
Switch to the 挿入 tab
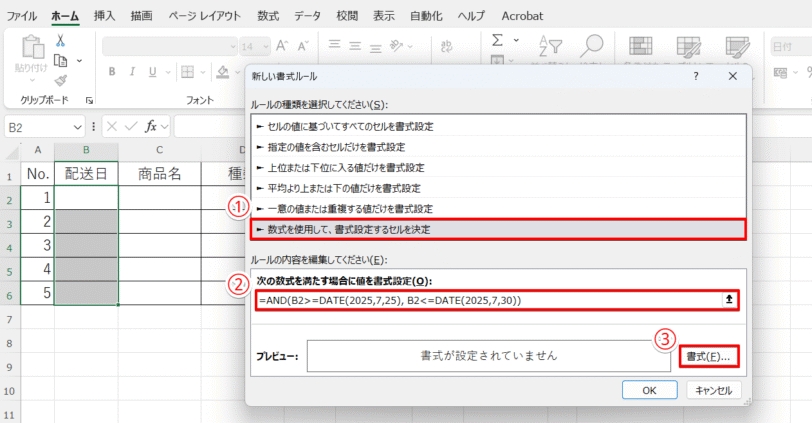(x=105, y=16)
